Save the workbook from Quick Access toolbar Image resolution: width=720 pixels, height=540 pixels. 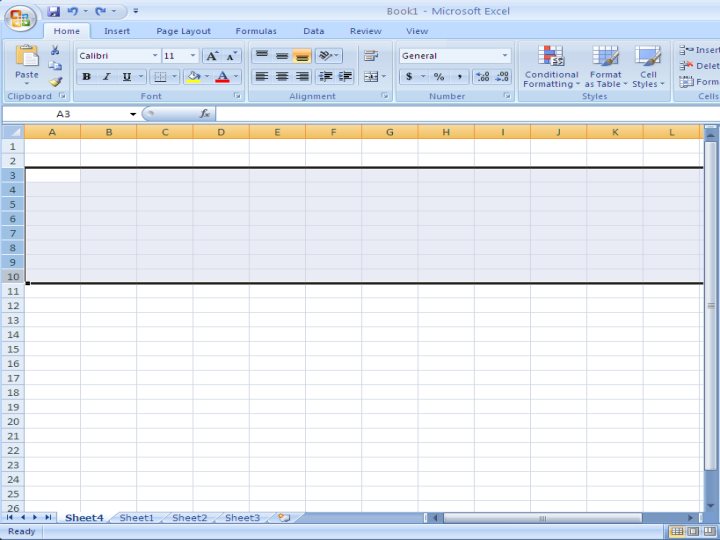click(x=54, y=11)
